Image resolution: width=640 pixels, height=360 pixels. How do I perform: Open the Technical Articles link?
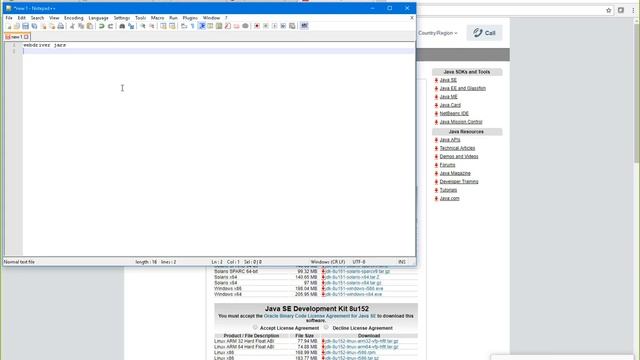[457, 148]
